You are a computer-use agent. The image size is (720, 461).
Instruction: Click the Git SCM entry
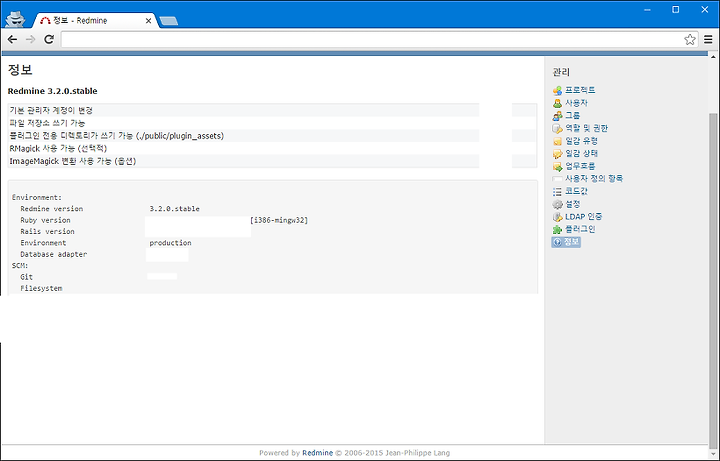[x=27, y=277]
